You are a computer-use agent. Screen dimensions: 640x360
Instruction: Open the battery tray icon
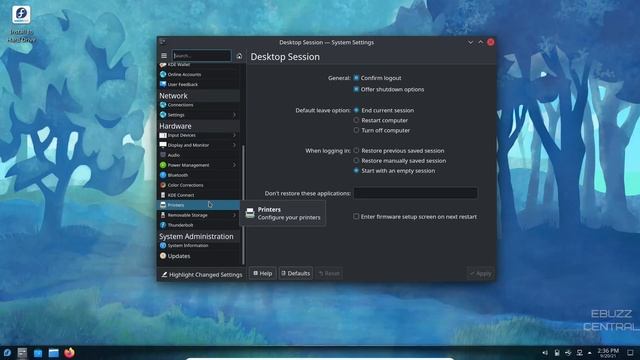557,353
